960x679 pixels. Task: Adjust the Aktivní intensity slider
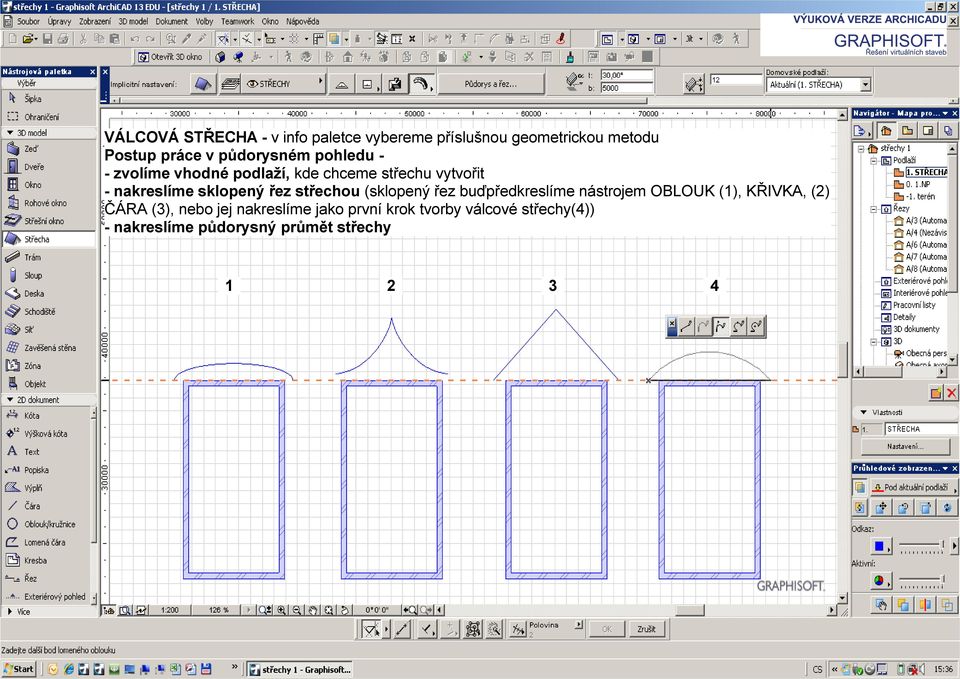coord(924,579)
